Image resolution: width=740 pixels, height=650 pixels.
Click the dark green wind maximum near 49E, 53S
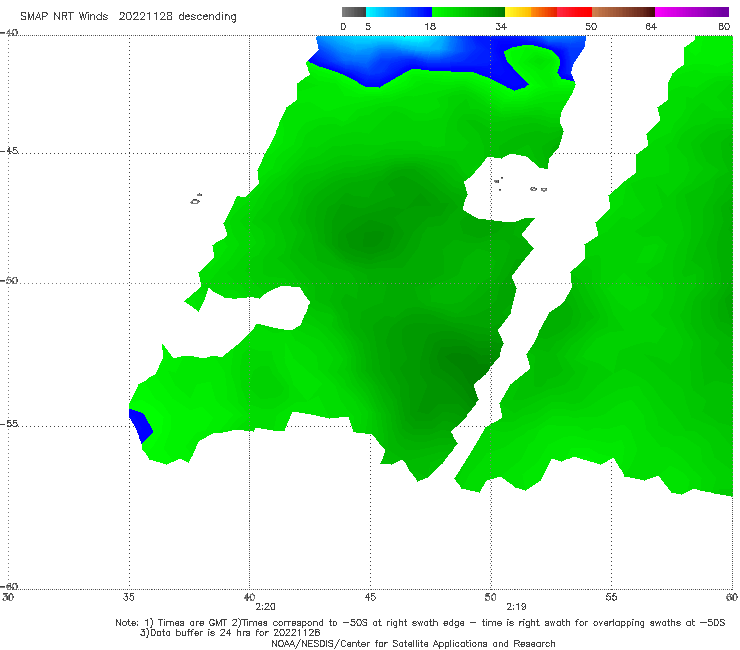point(460,361)
